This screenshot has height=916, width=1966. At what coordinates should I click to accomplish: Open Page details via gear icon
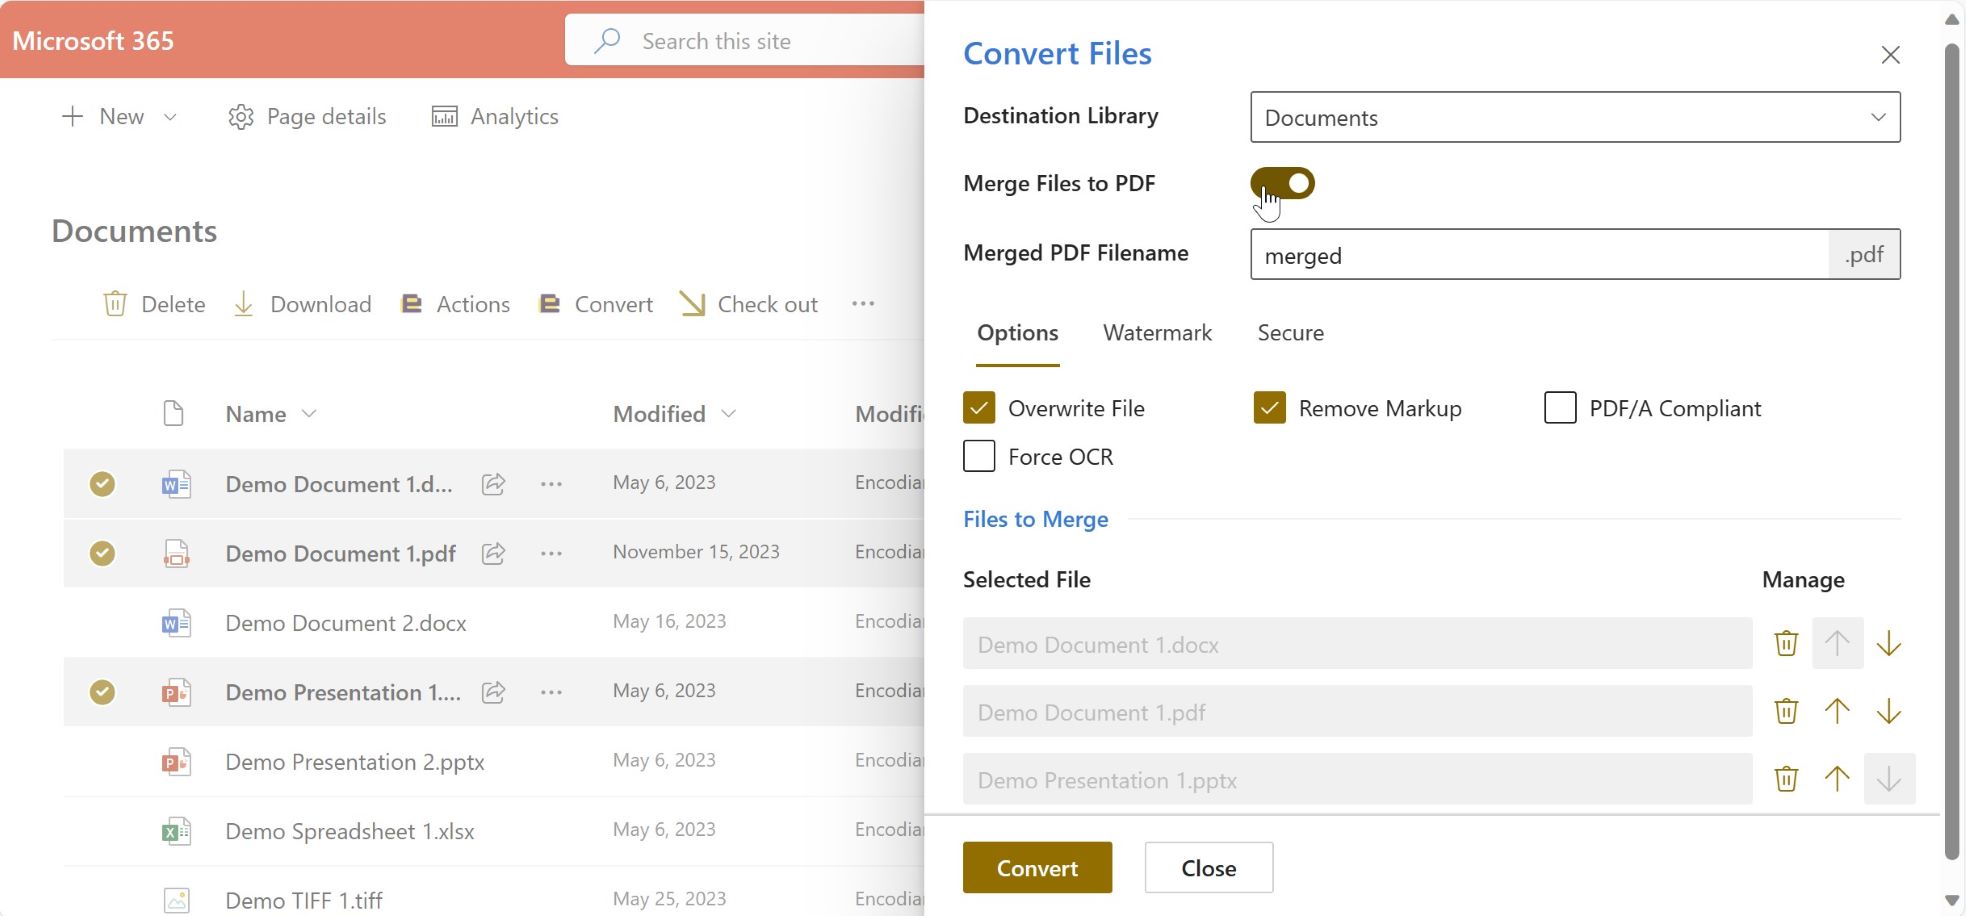coord(241,117)
